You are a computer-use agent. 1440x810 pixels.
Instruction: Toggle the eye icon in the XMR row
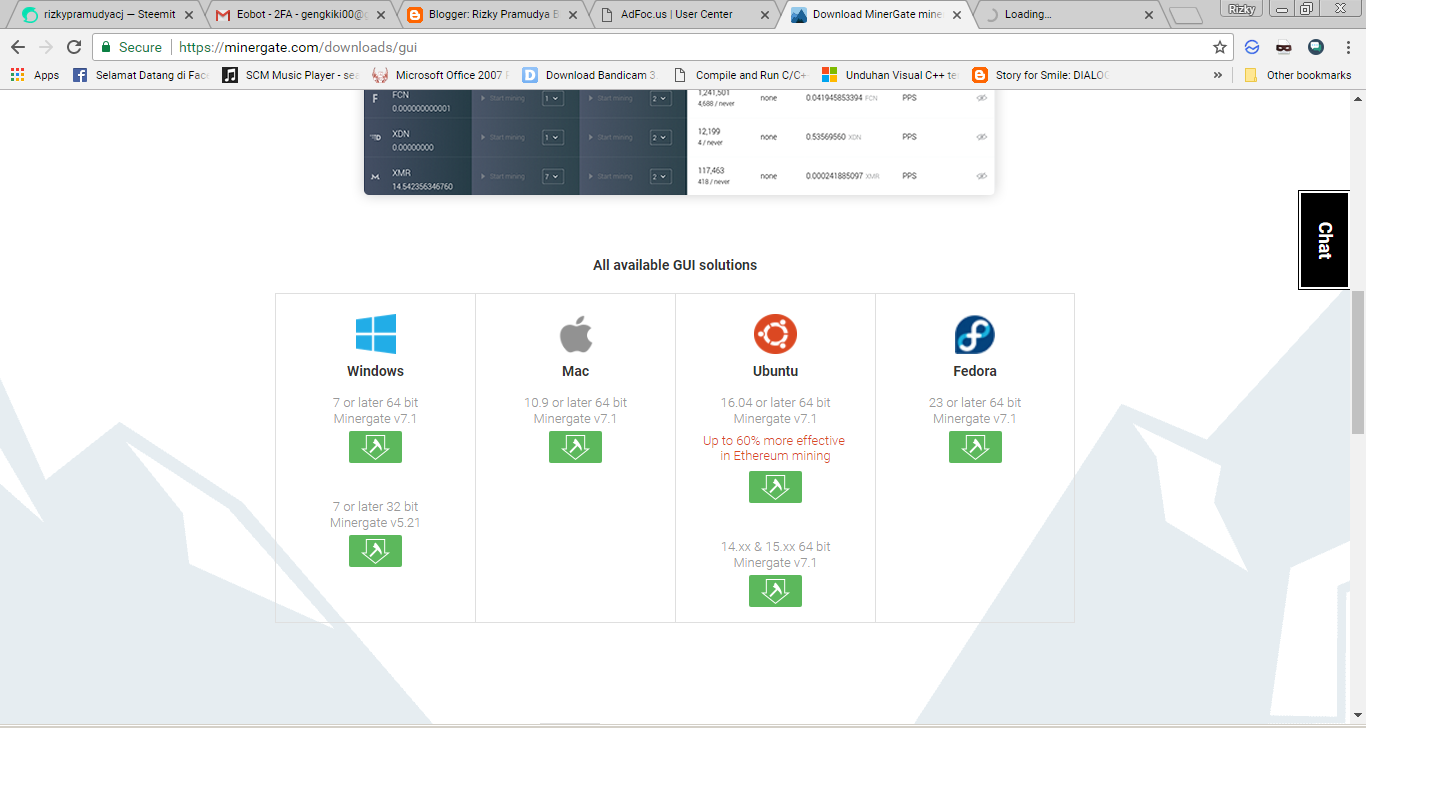coord(981,176)
